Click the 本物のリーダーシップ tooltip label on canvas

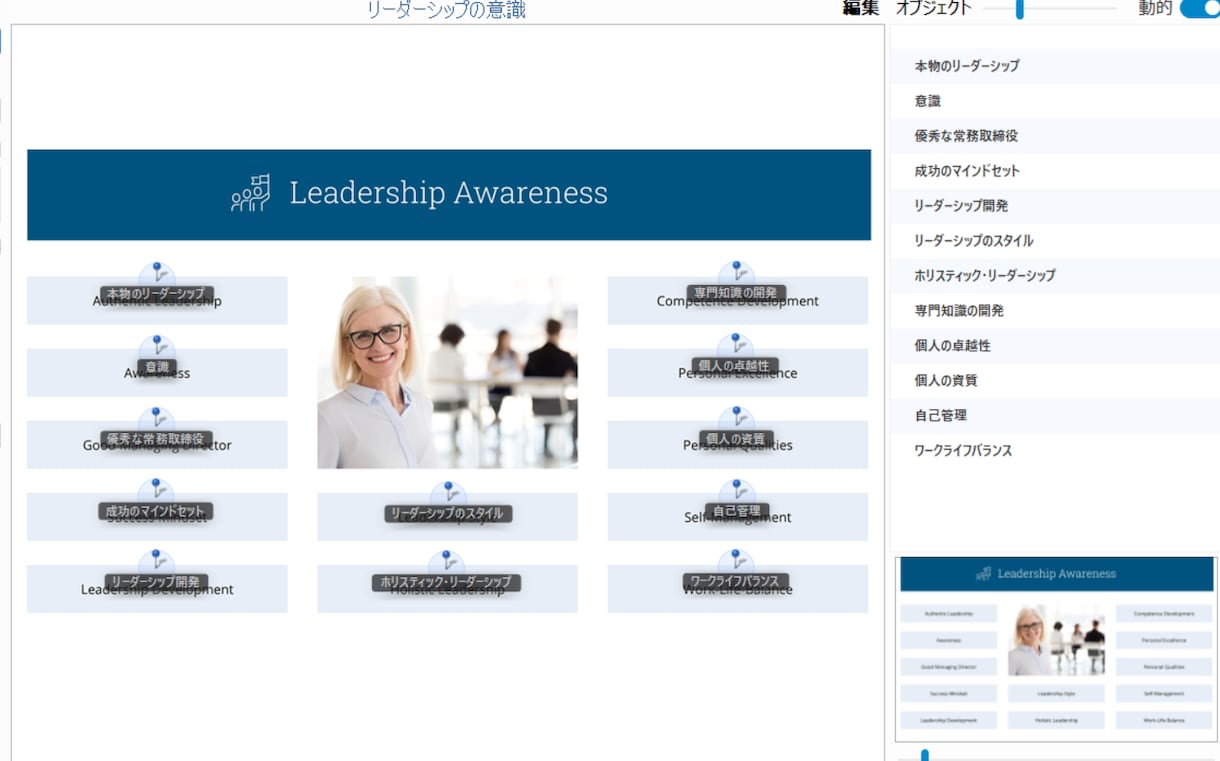click(157, 294)
